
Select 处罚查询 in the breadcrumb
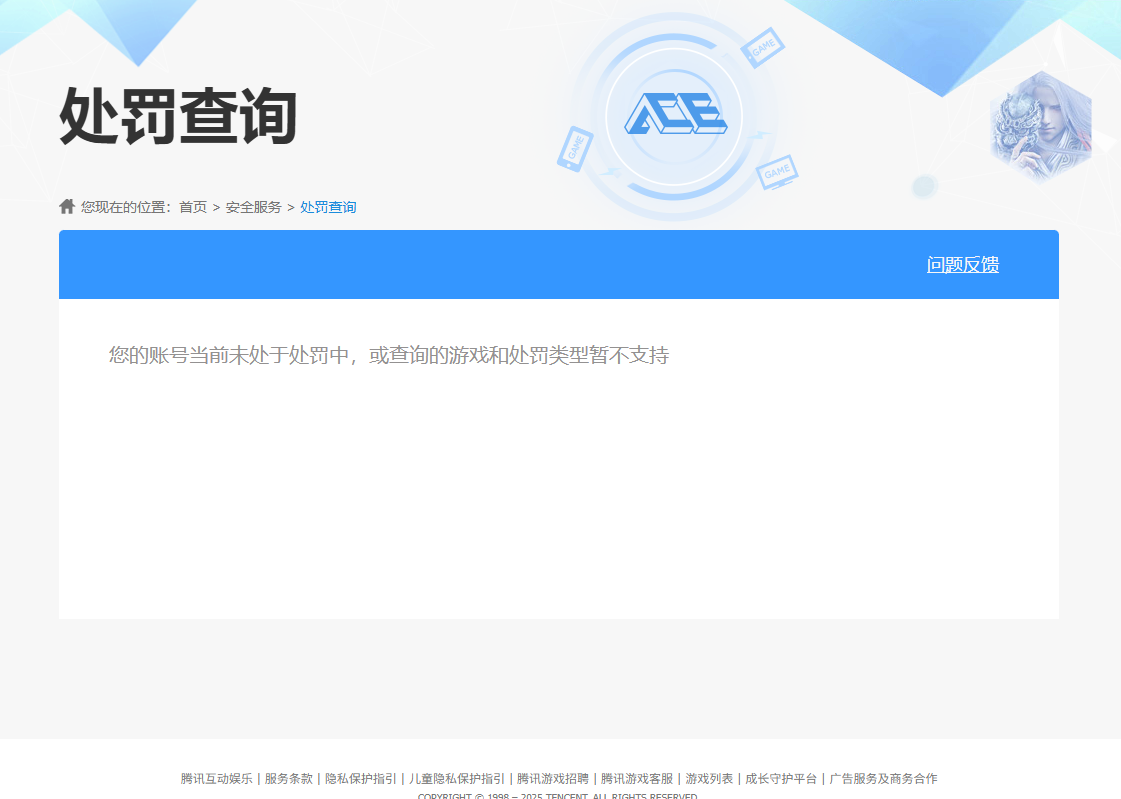tap(326, 207)
